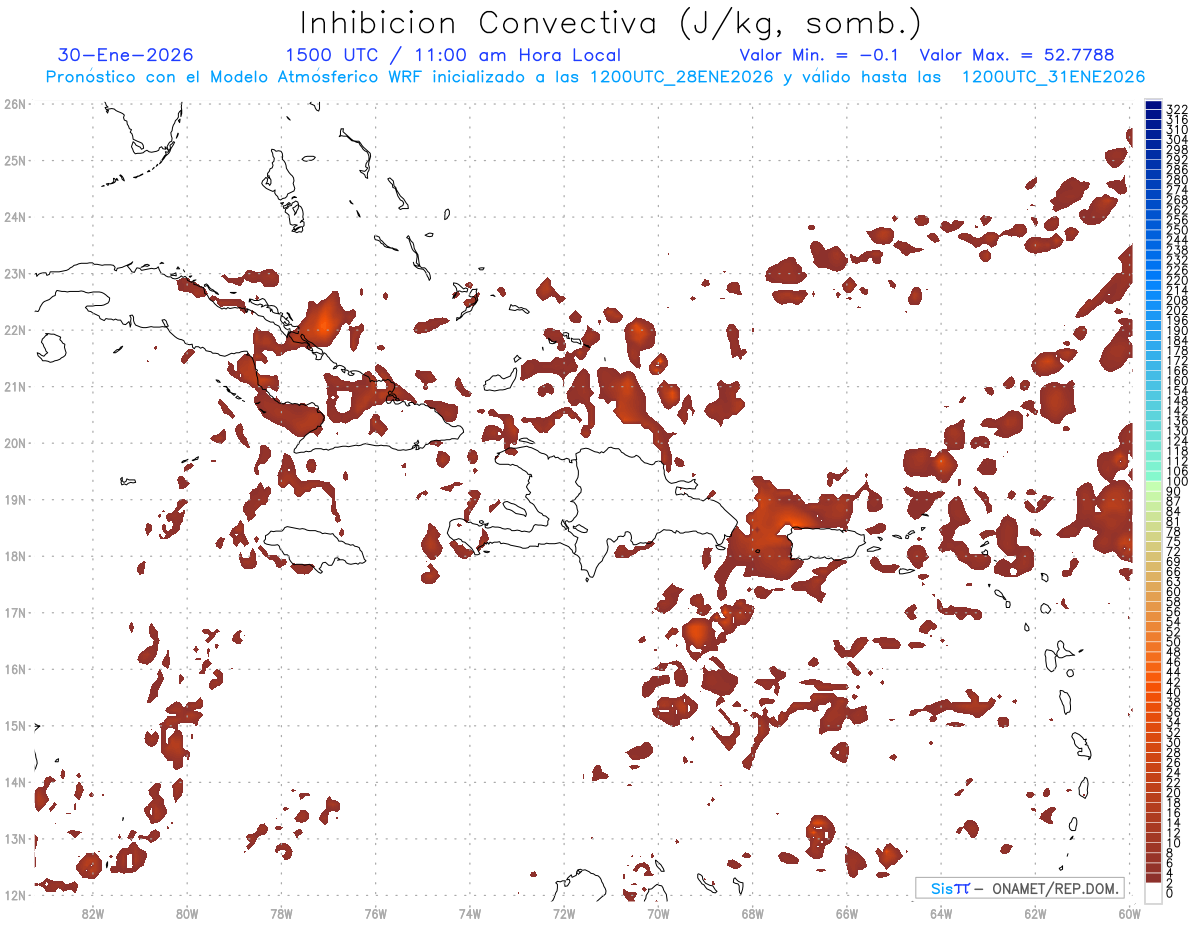The width and height of the screenshot is (1200, 927).
Task: Click the 'Valor Max. = 52.7788' text
Action: tap(1017, 55)
